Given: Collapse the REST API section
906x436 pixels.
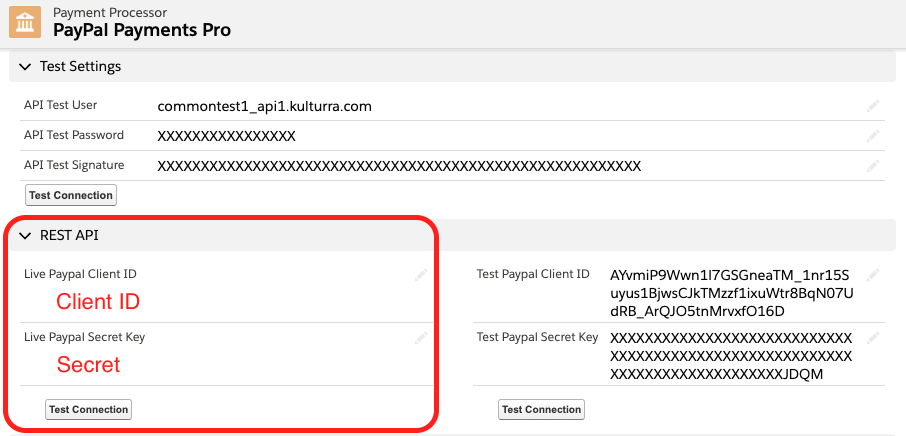Looking at the screenshot, I should click(25, 236).
